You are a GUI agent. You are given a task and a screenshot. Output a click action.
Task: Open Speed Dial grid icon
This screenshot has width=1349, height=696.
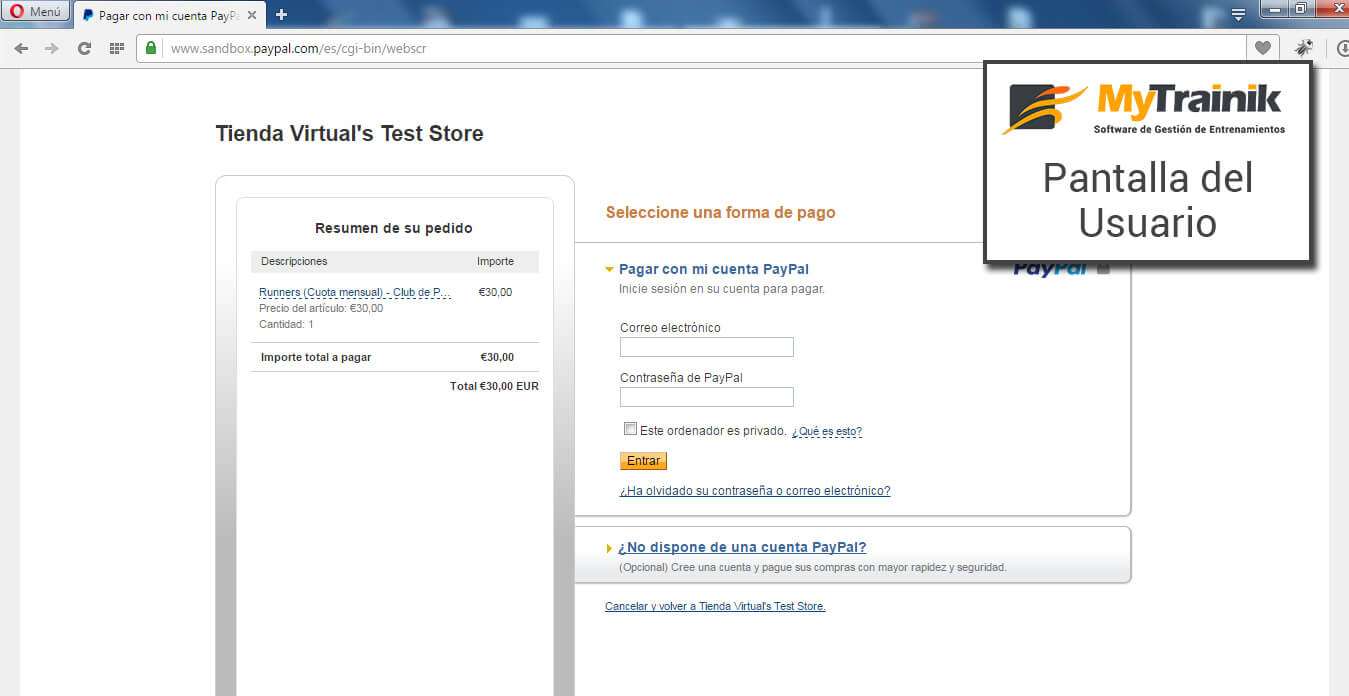pos(117,48)
